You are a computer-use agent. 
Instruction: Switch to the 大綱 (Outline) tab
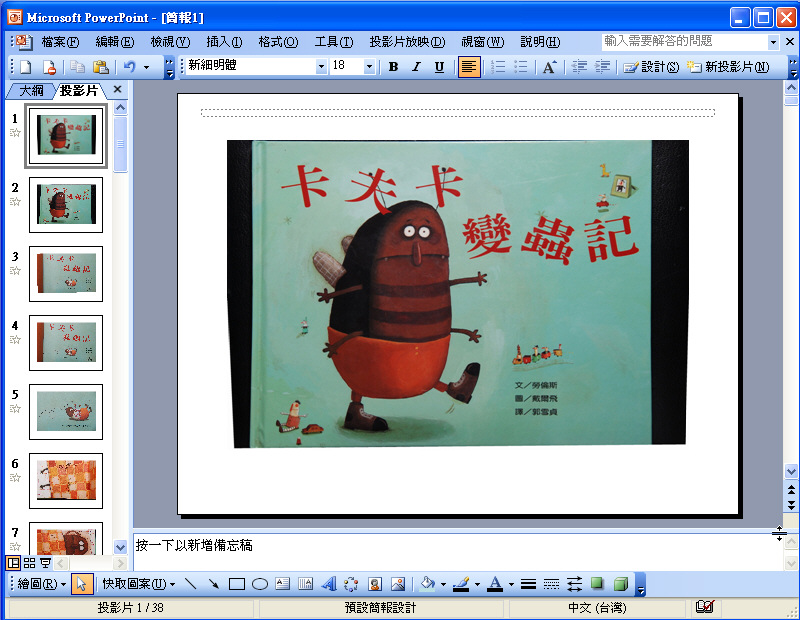click(x=31, y=91)
